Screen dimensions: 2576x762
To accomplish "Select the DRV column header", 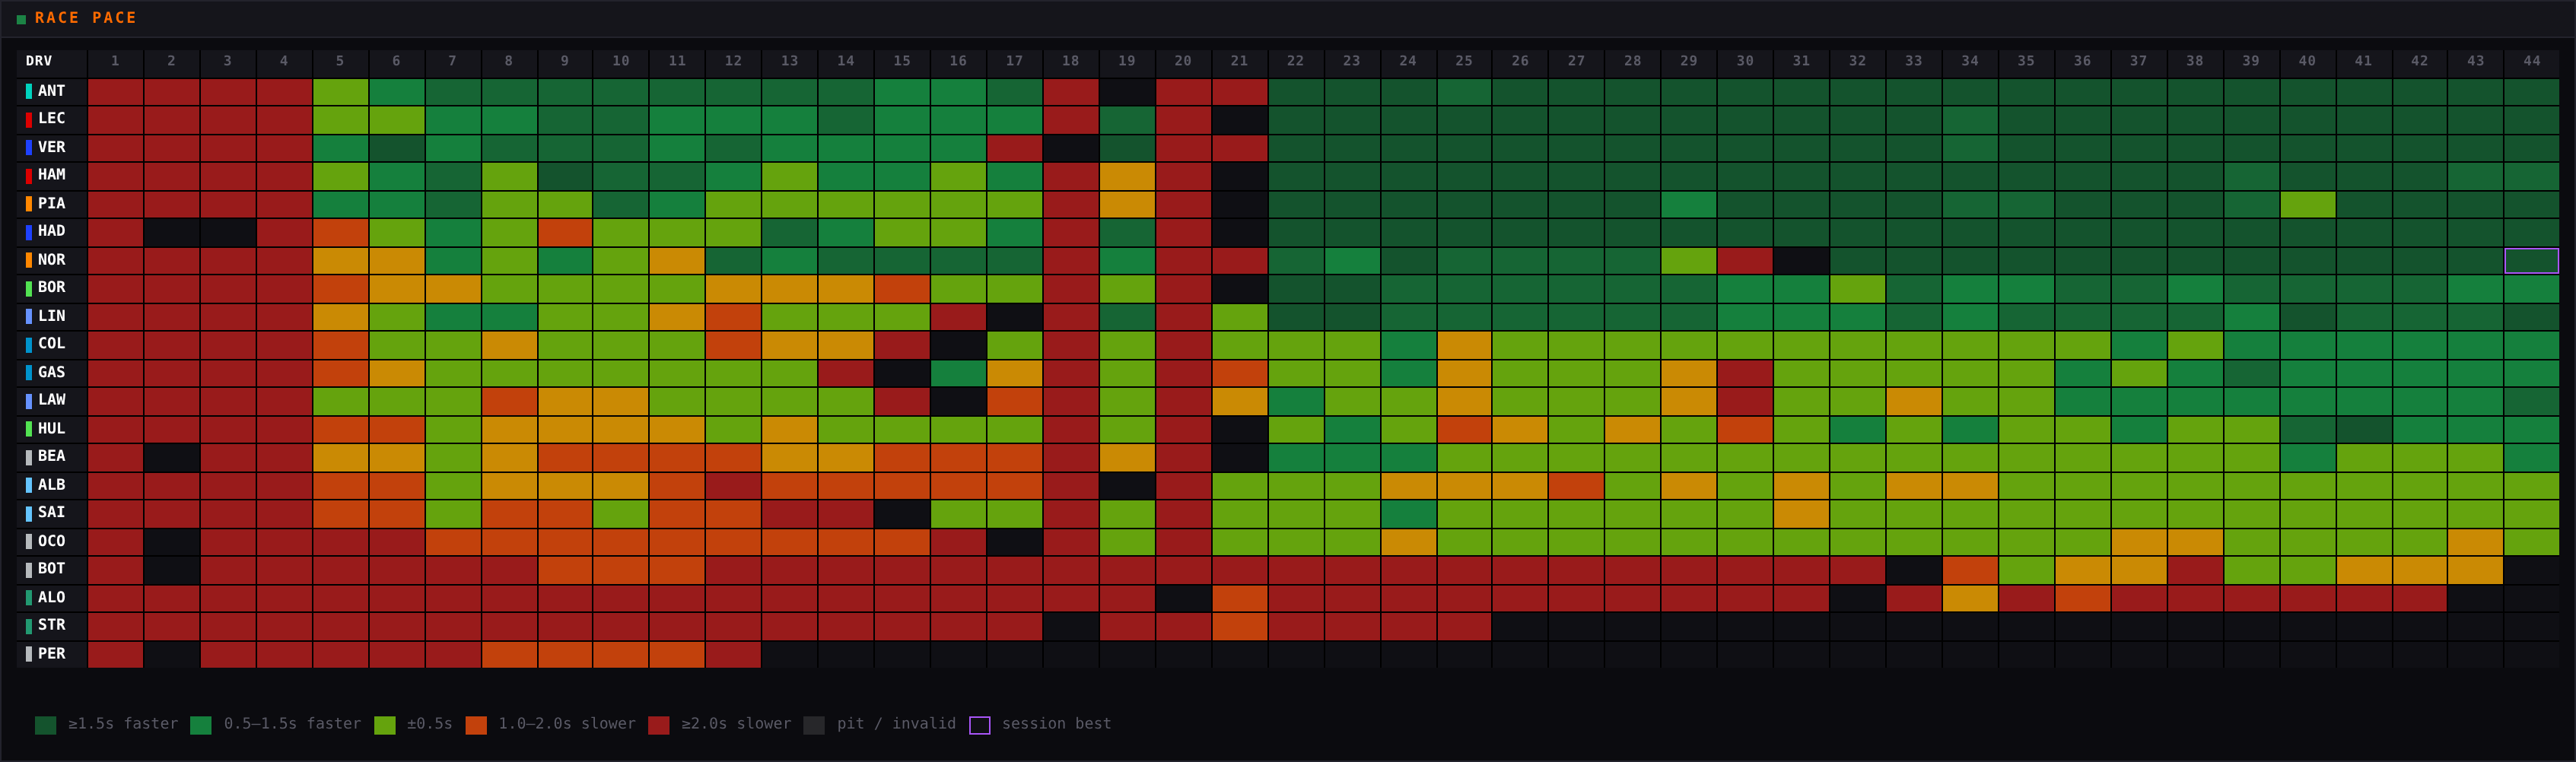I will pos(39,61).
